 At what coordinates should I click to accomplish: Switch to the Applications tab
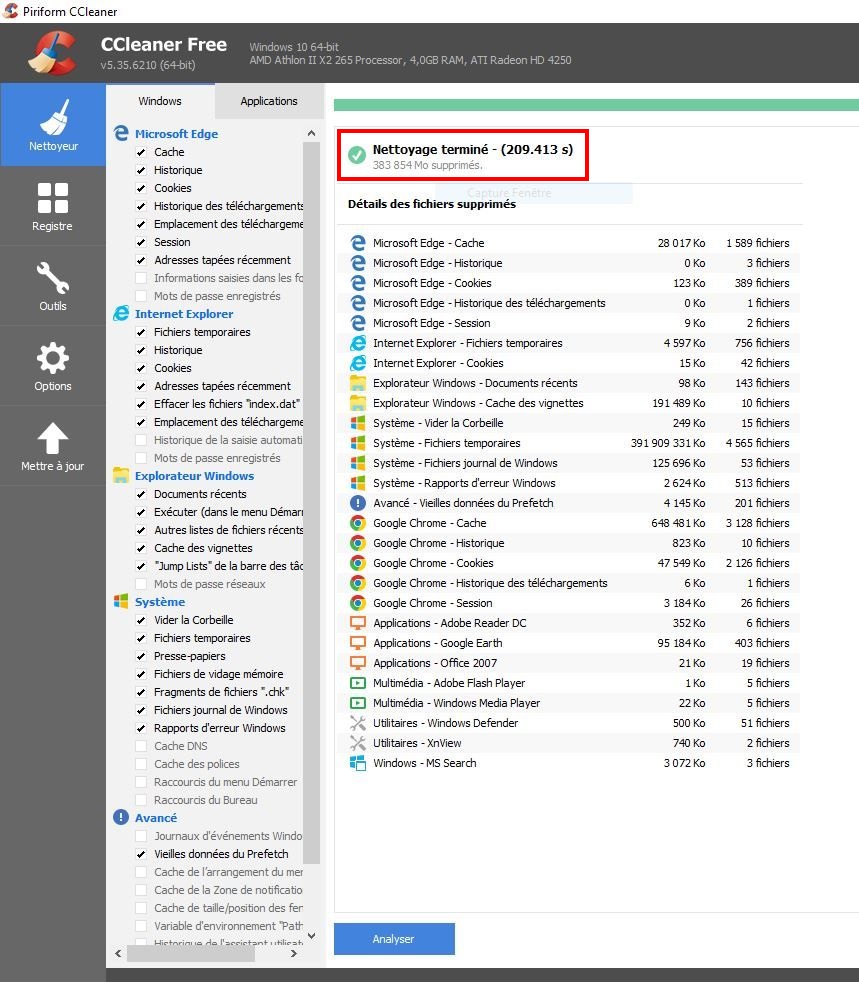[x=269, y=101]
